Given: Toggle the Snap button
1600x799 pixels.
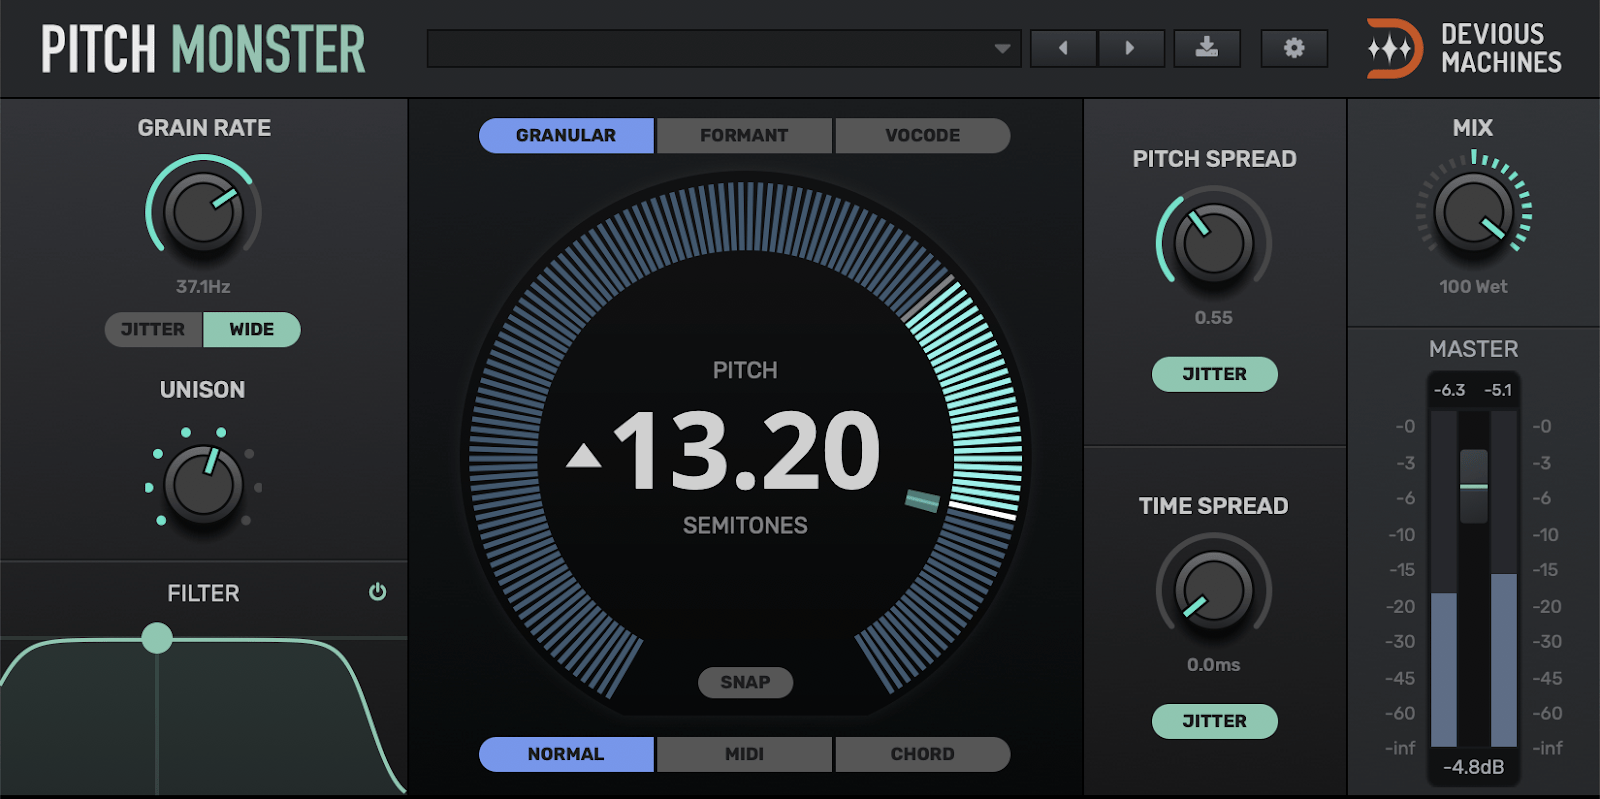Looking at the screenshot, I should (x=745, y=682).
